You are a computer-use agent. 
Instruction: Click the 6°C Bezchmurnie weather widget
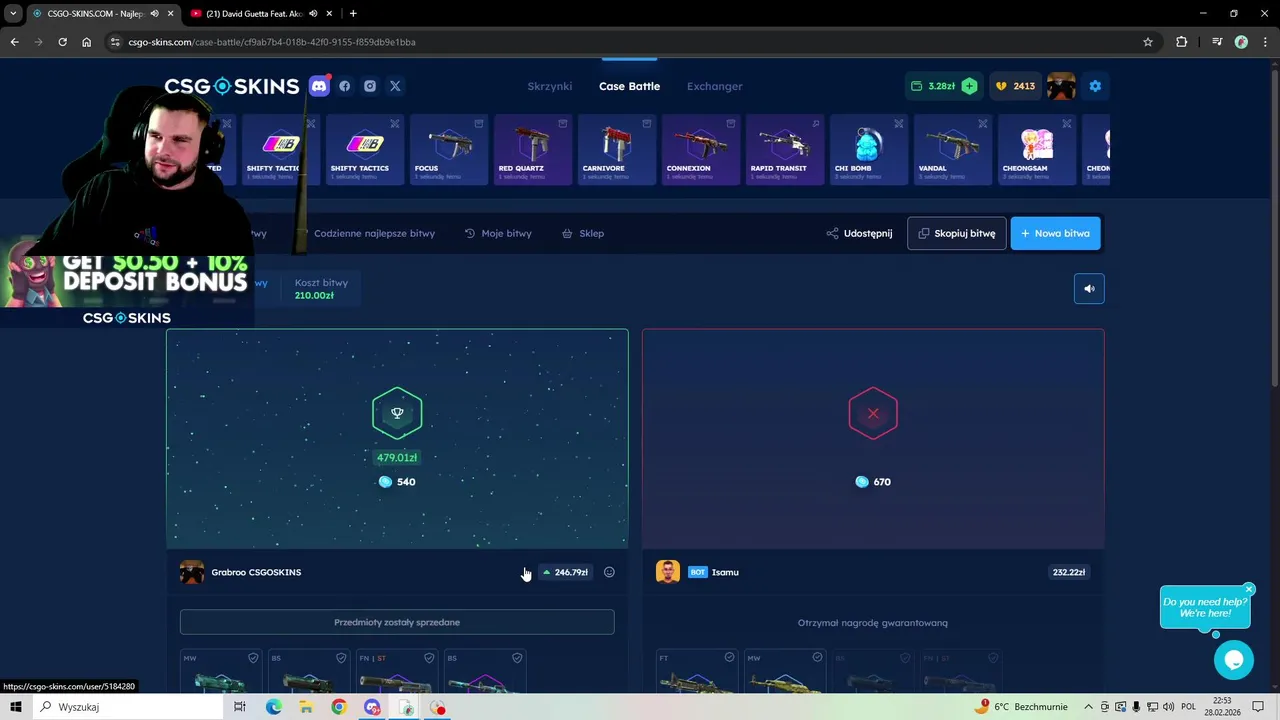click(x=1021, y=707)
